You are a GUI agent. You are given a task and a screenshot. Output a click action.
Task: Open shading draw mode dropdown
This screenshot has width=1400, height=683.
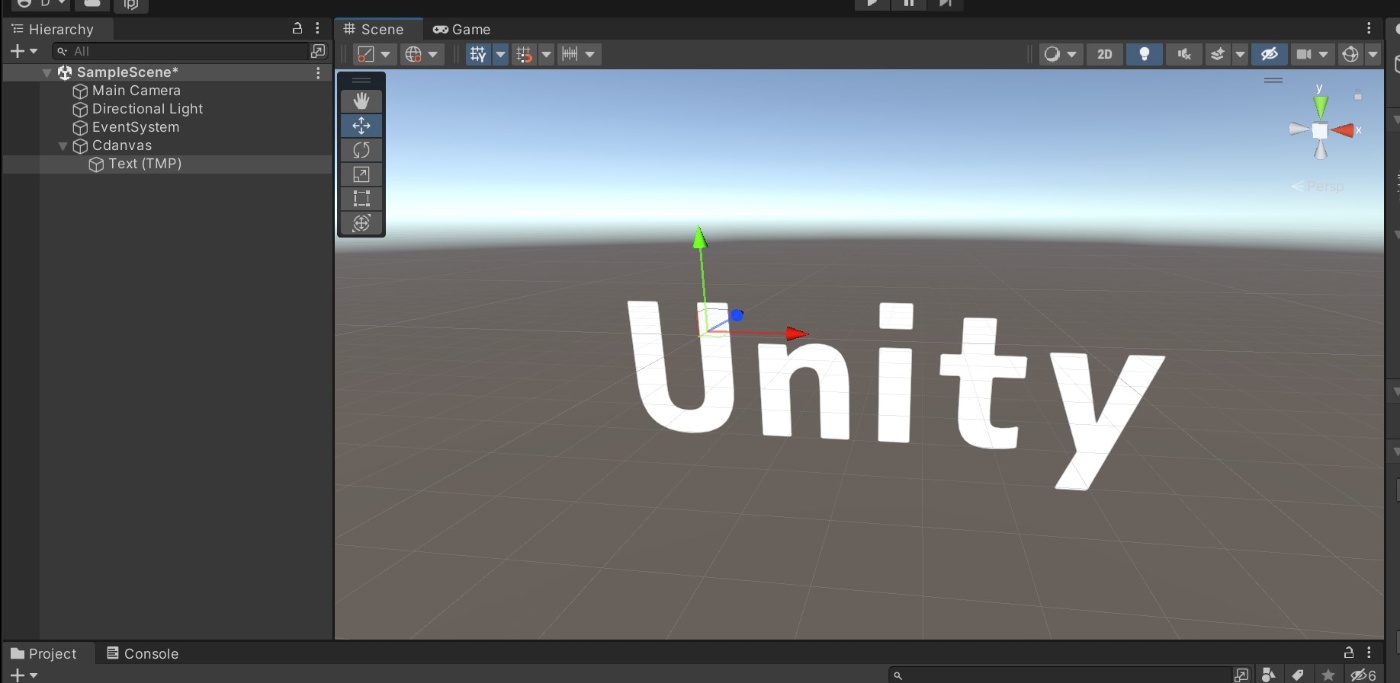(1059, 54)
